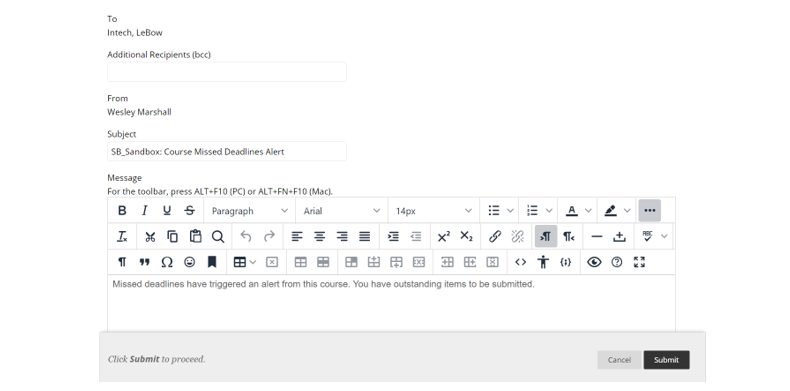The image size is (790, 391).
Task: Insert a numbered list
Action: coord(533,211)
